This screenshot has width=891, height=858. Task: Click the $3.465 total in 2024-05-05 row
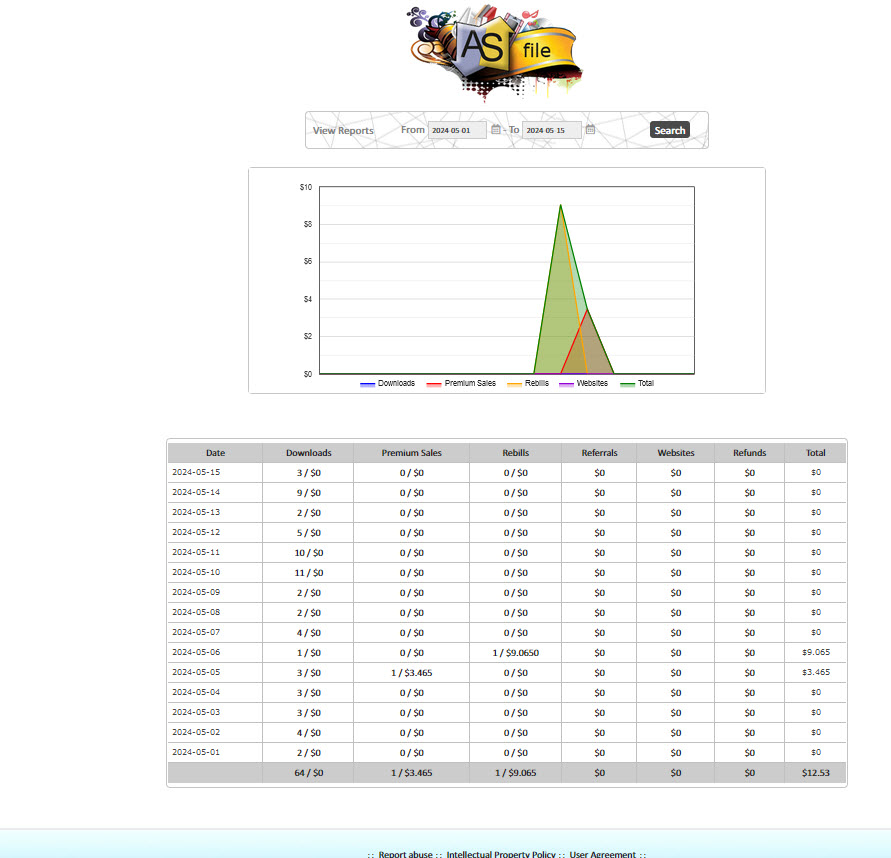(x=816, y=672)
